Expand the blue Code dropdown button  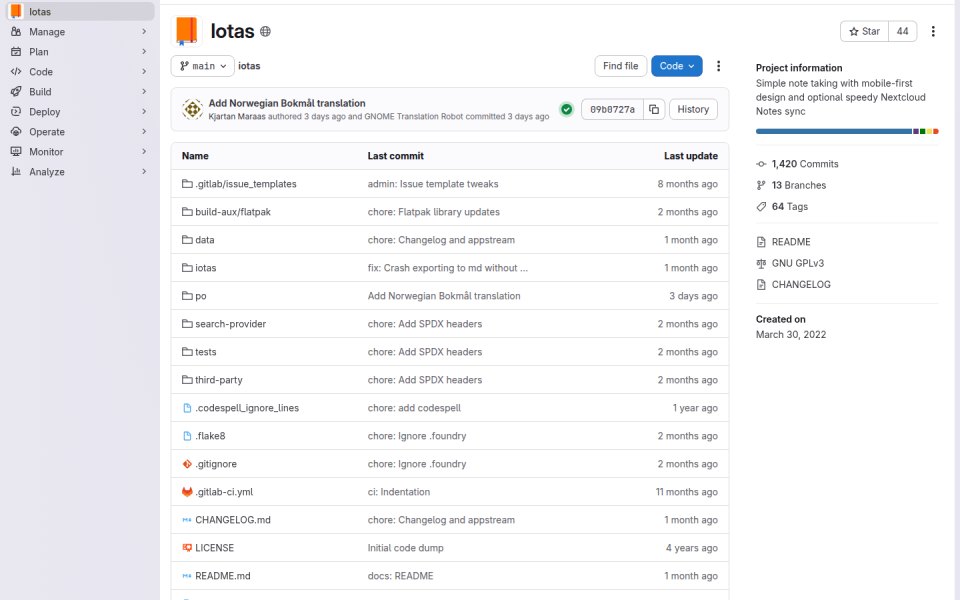tap(677, 66)
